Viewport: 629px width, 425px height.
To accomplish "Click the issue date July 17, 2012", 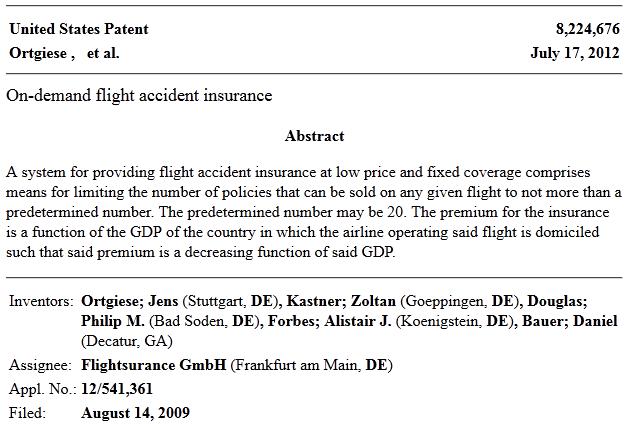I will (575, 53).
